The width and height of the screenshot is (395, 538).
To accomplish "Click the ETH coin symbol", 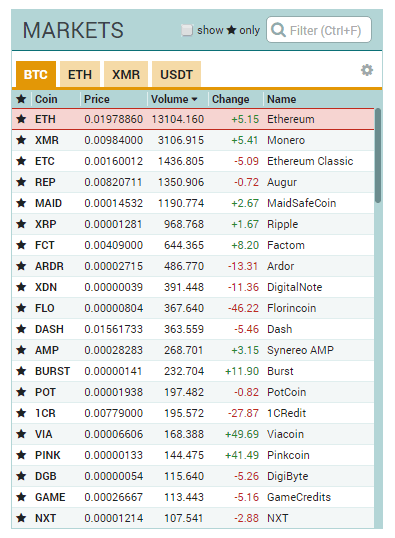I will pyautogui.click(x=45, y=119).
